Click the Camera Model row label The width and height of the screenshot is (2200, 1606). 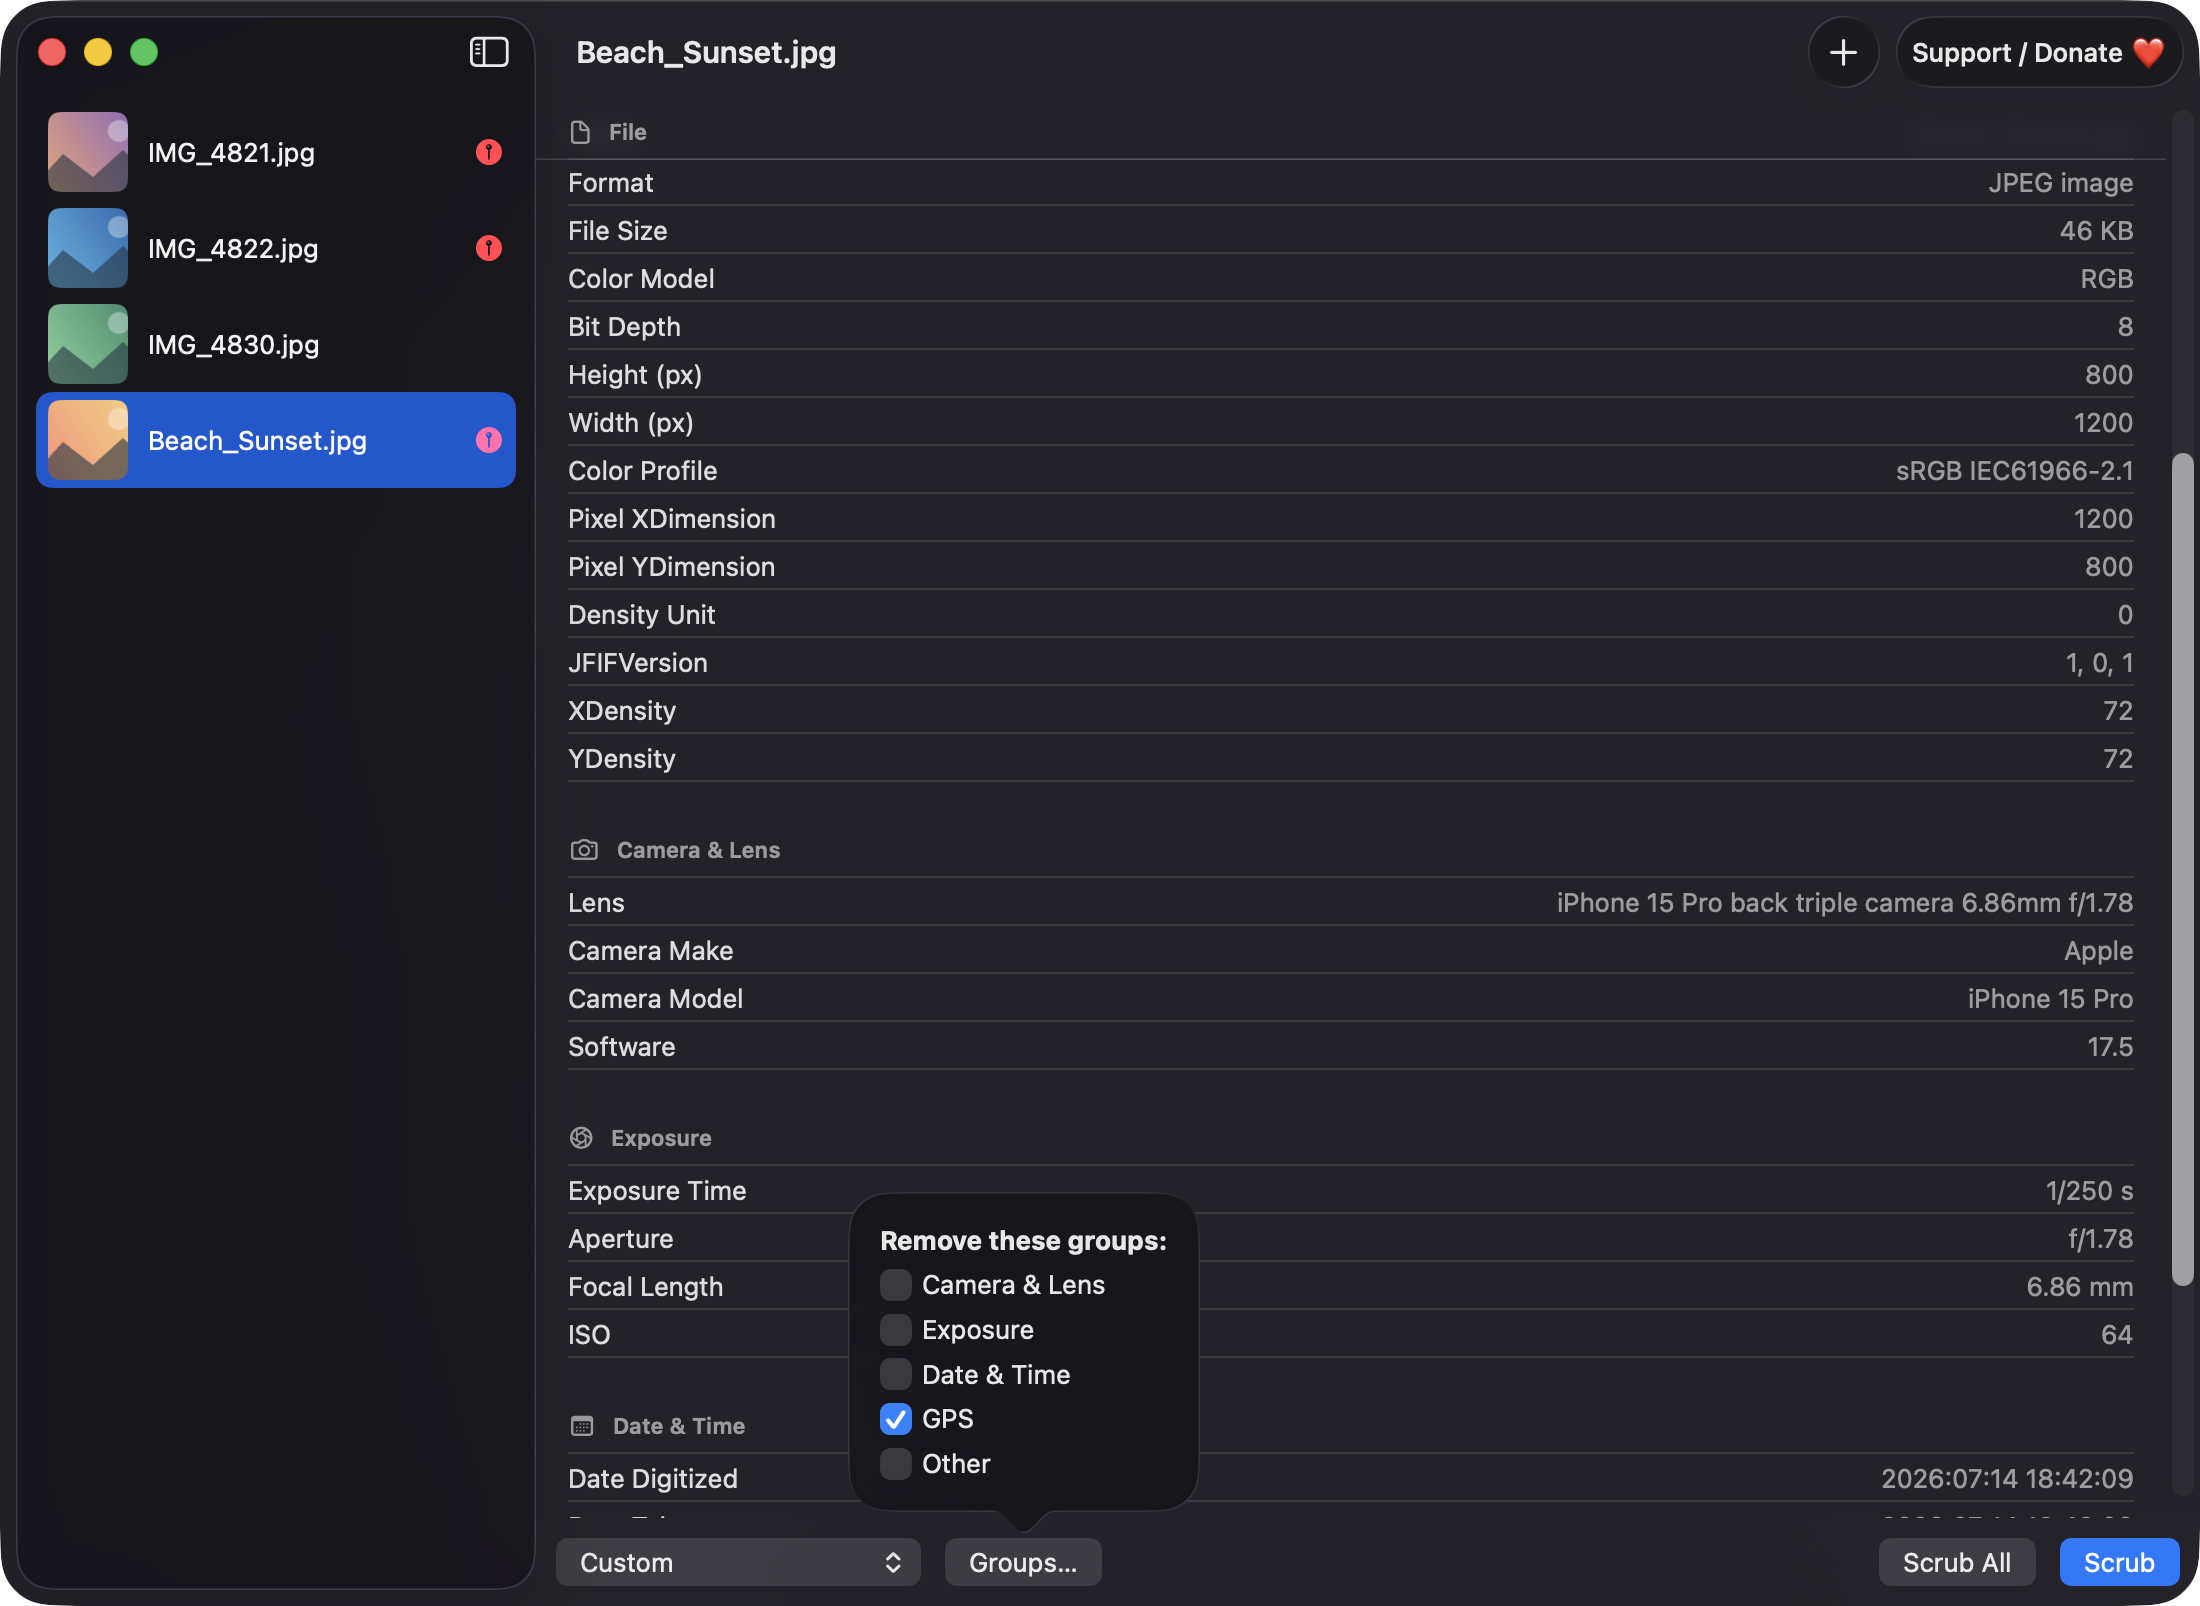coord(656,999)
